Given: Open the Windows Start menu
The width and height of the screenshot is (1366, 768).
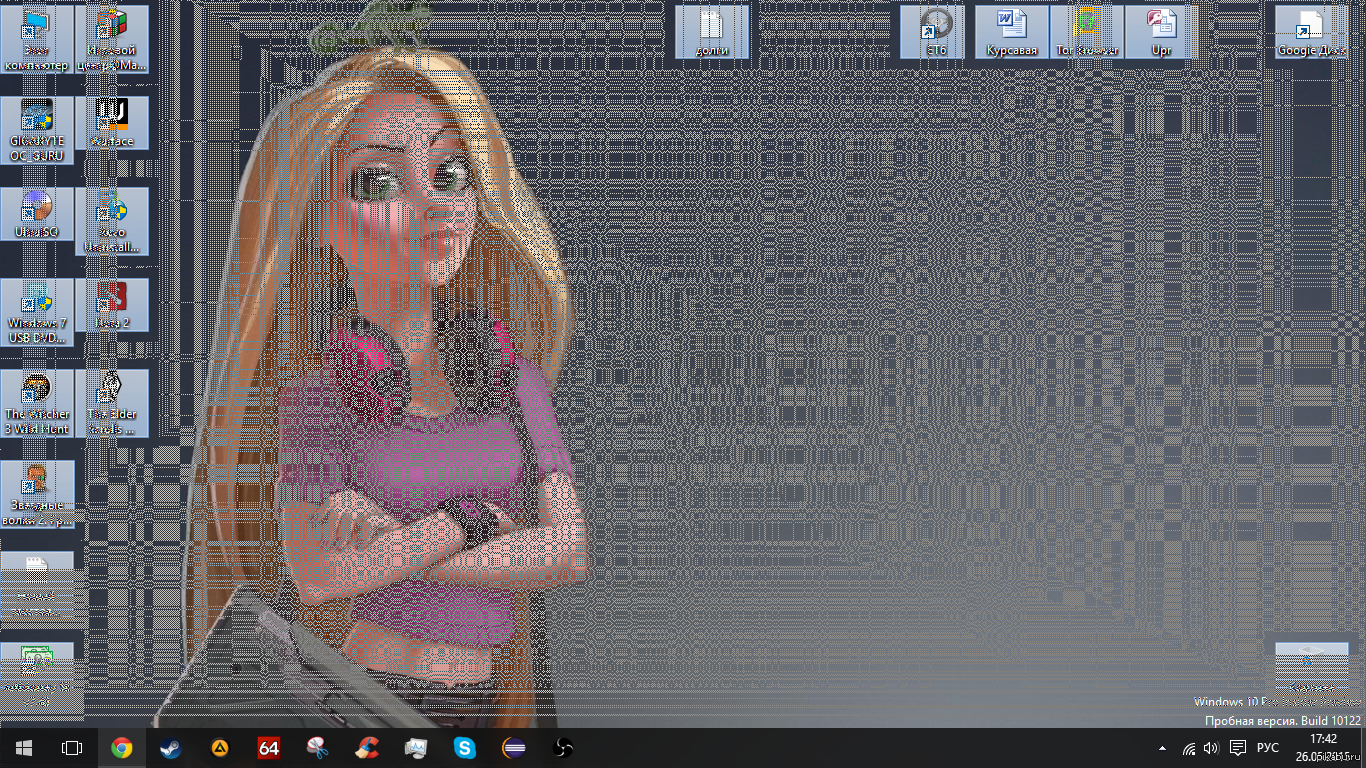Looking at the screenshot, I should (x=24, y=748).
